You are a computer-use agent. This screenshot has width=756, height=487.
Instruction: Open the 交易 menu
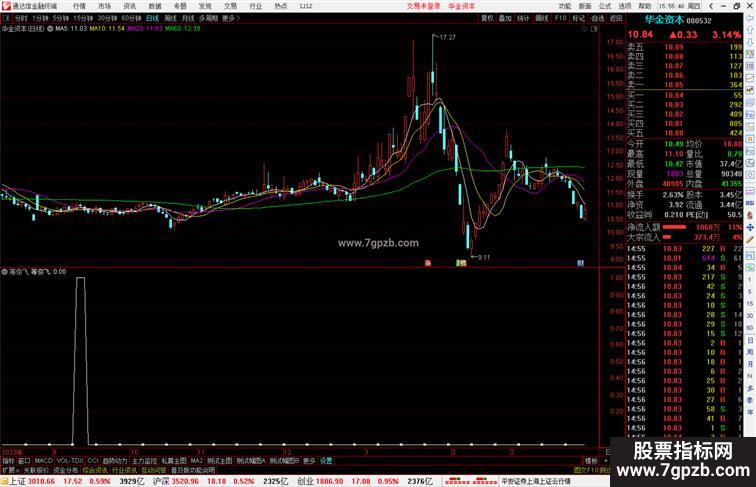coord(230,6)
